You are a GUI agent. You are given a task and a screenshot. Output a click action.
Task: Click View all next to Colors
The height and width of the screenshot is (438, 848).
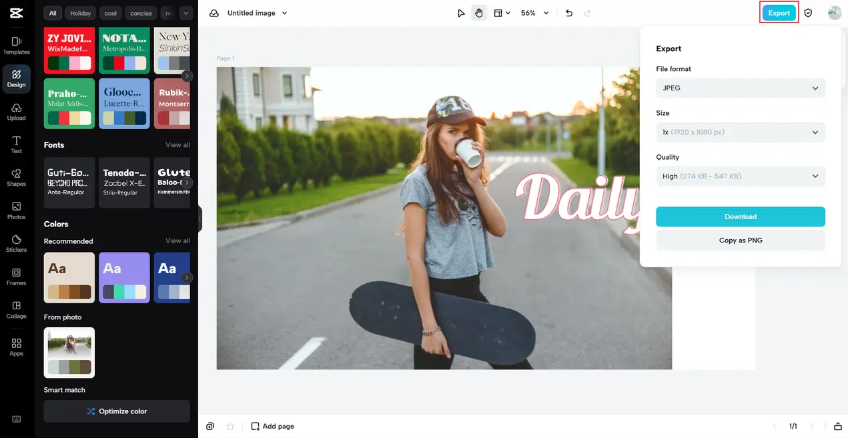(x=177, y=241)
